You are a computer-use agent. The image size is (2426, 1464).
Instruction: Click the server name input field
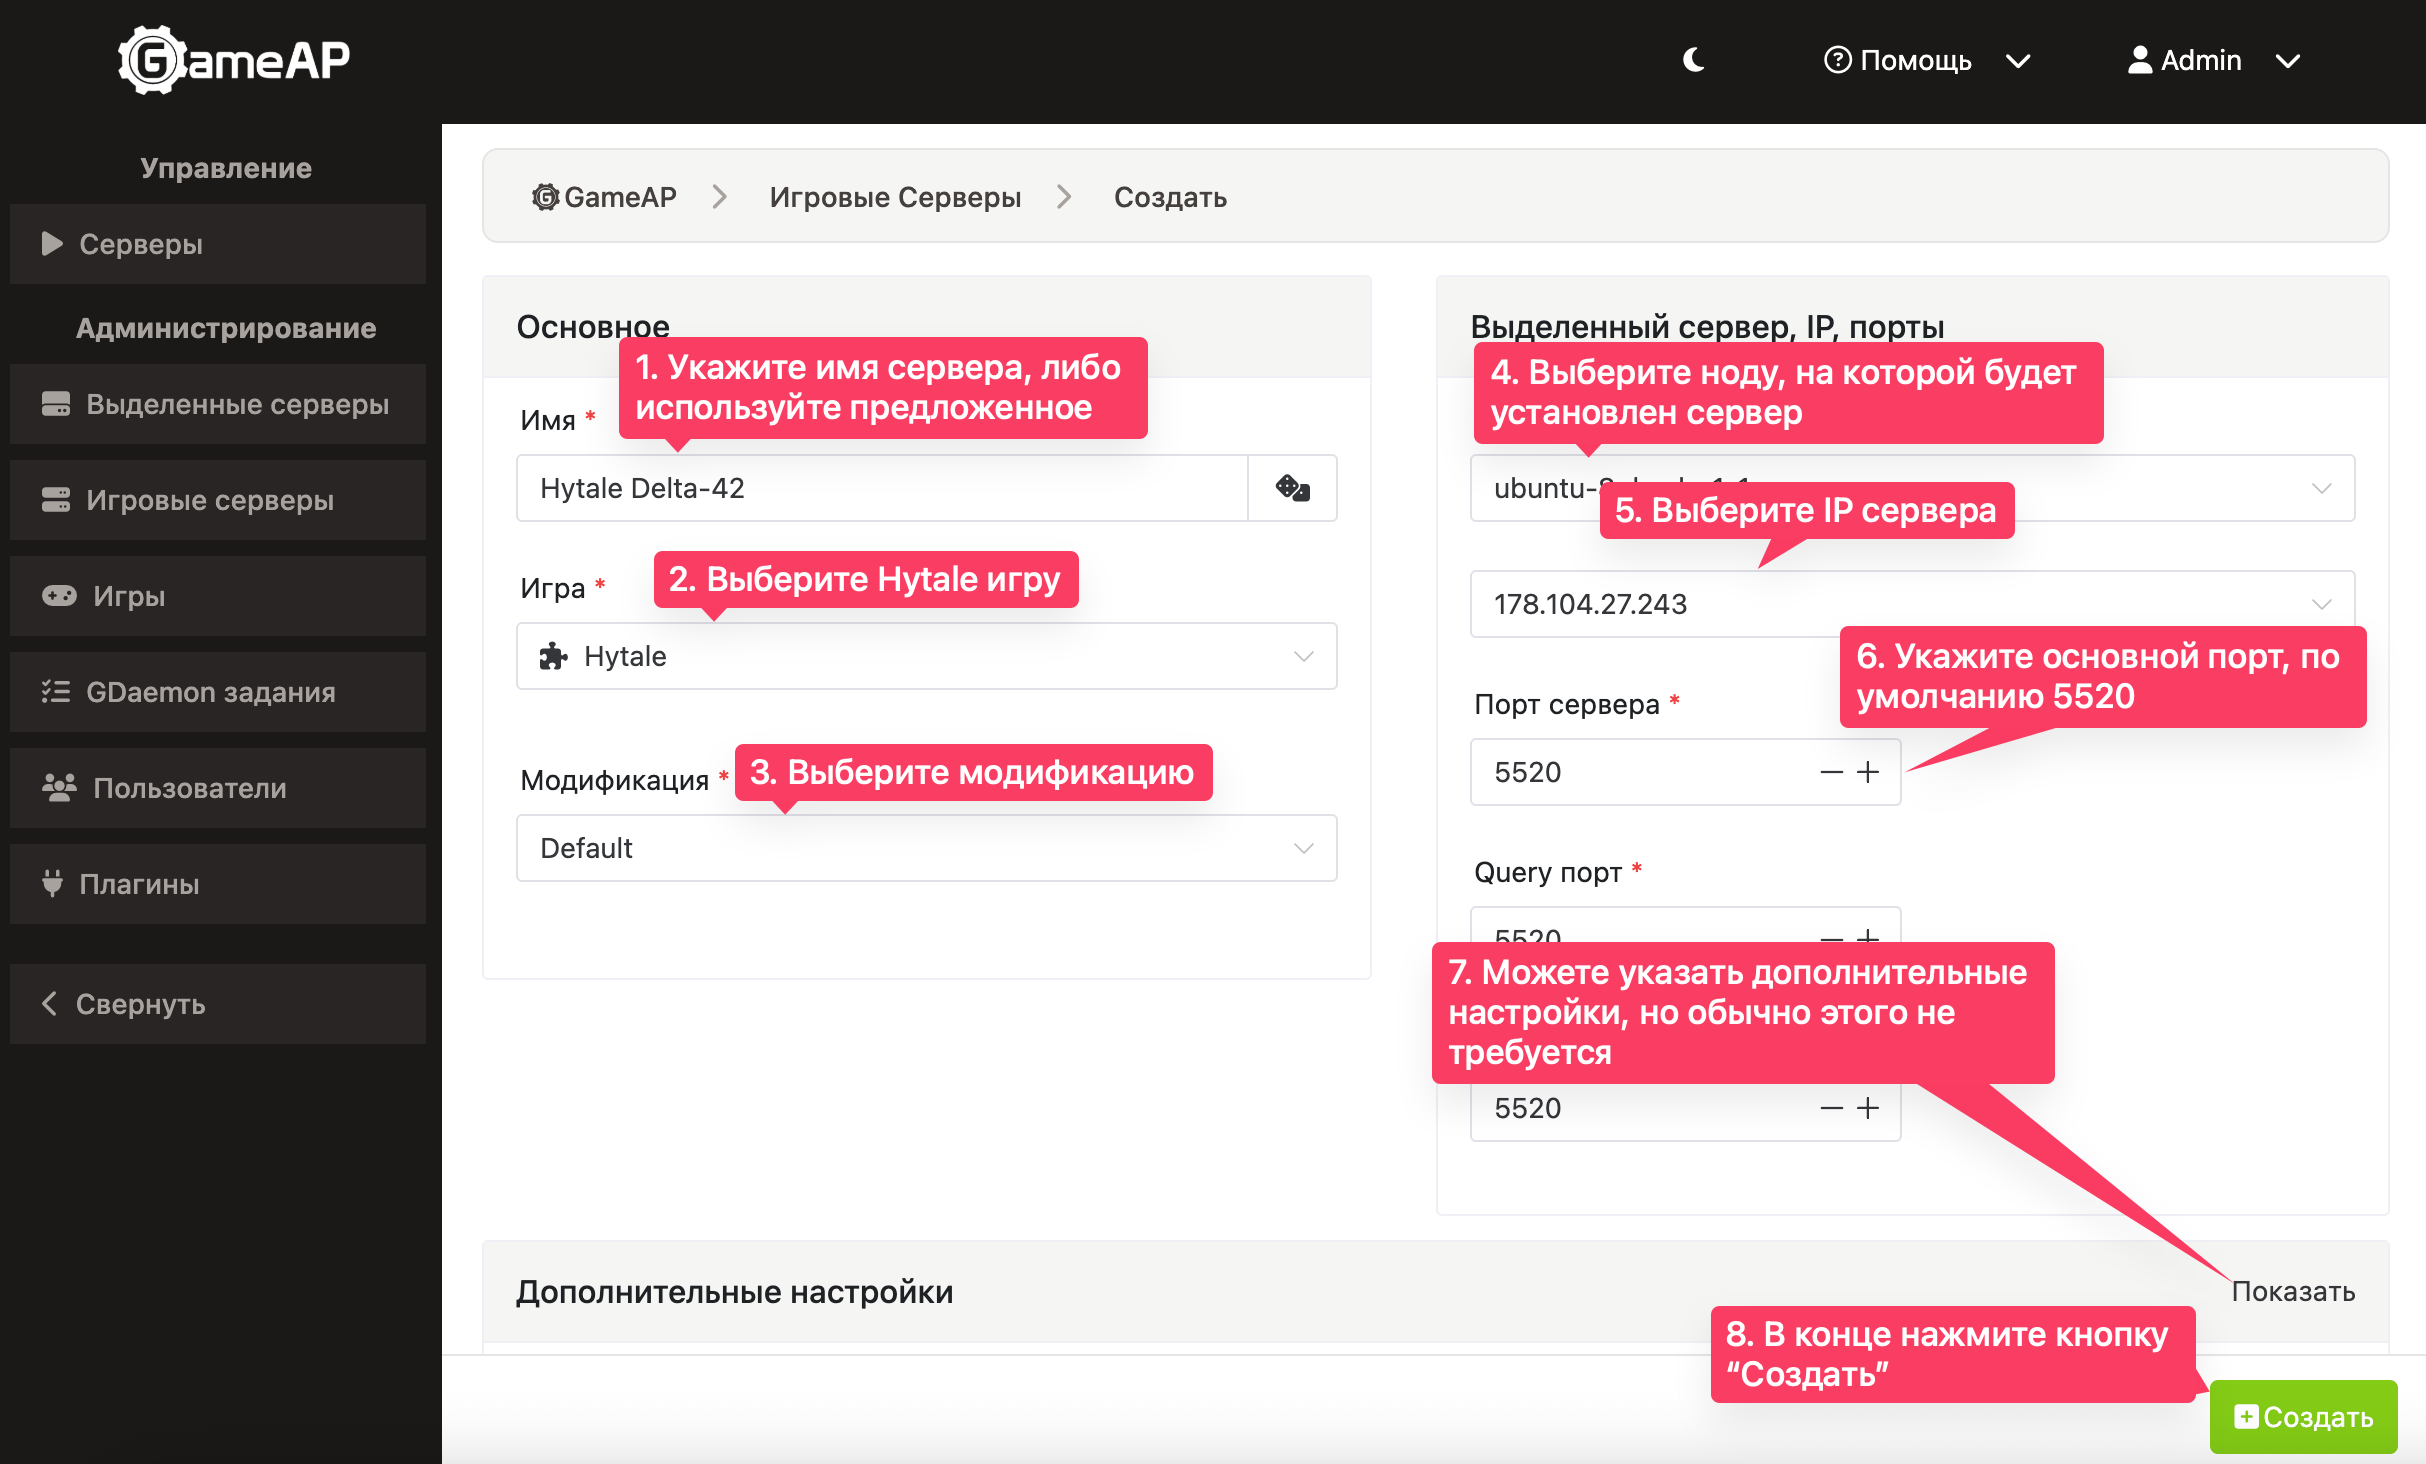[881, 488]
